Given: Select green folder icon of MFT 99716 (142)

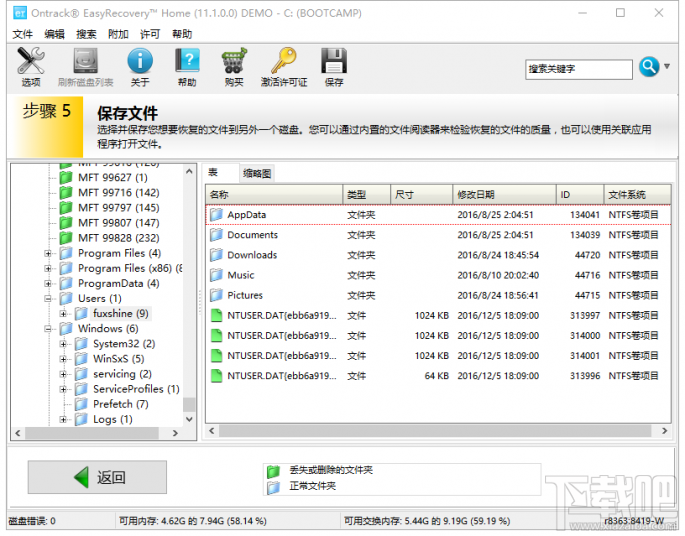Looking at the screenshot, I should [x=66, y=193].
